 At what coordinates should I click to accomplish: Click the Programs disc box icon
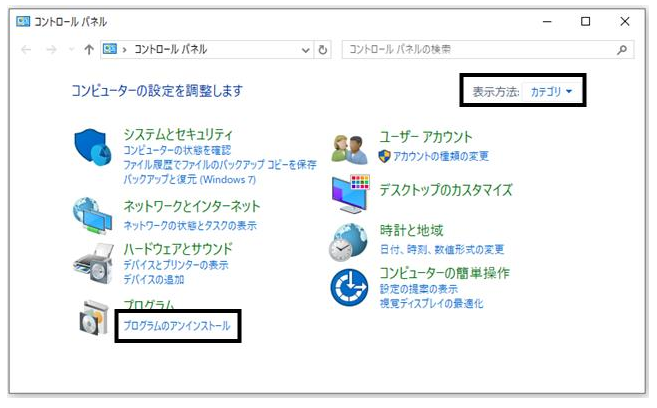(x=94, y=318)
